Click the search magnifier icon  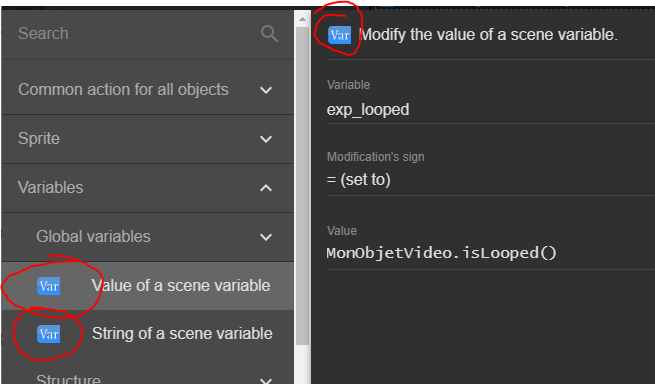(269, 33)
